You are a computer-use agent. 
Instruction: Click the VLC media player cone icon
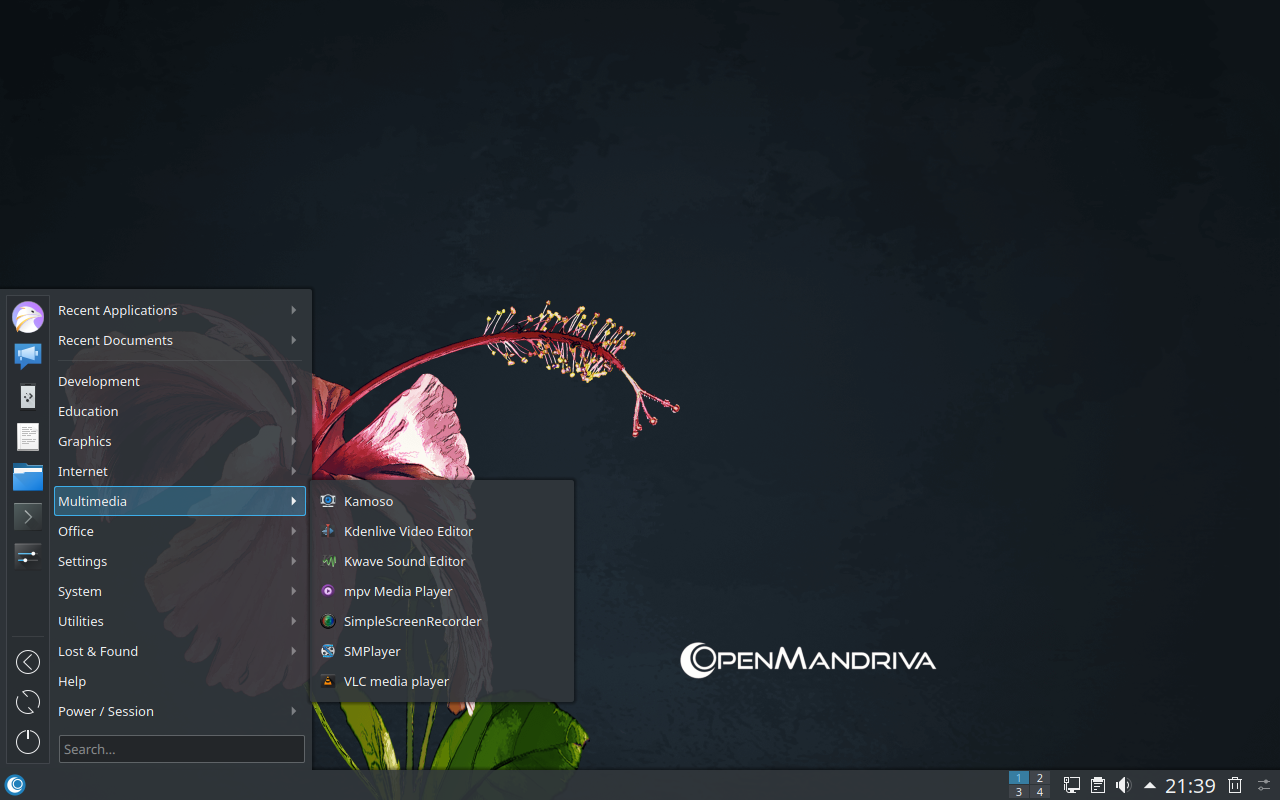328,681
